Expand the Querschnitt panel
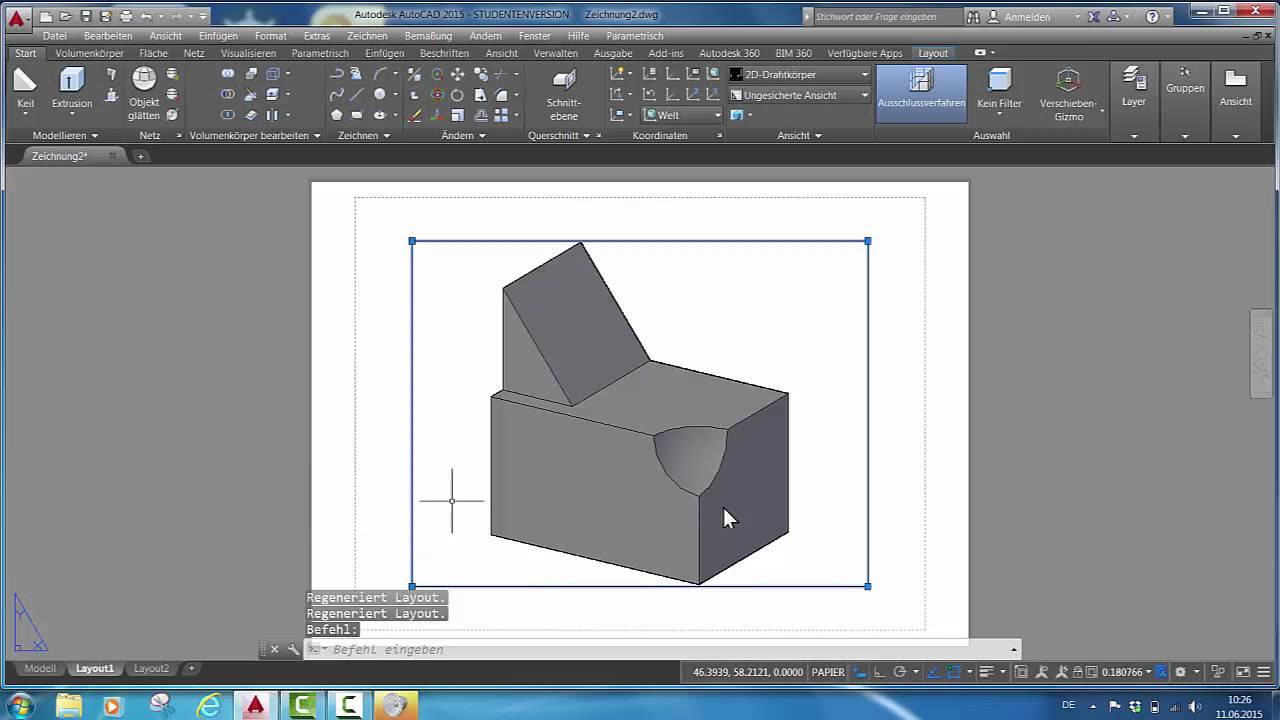The image size is (1280, 720). coord(559,135)
